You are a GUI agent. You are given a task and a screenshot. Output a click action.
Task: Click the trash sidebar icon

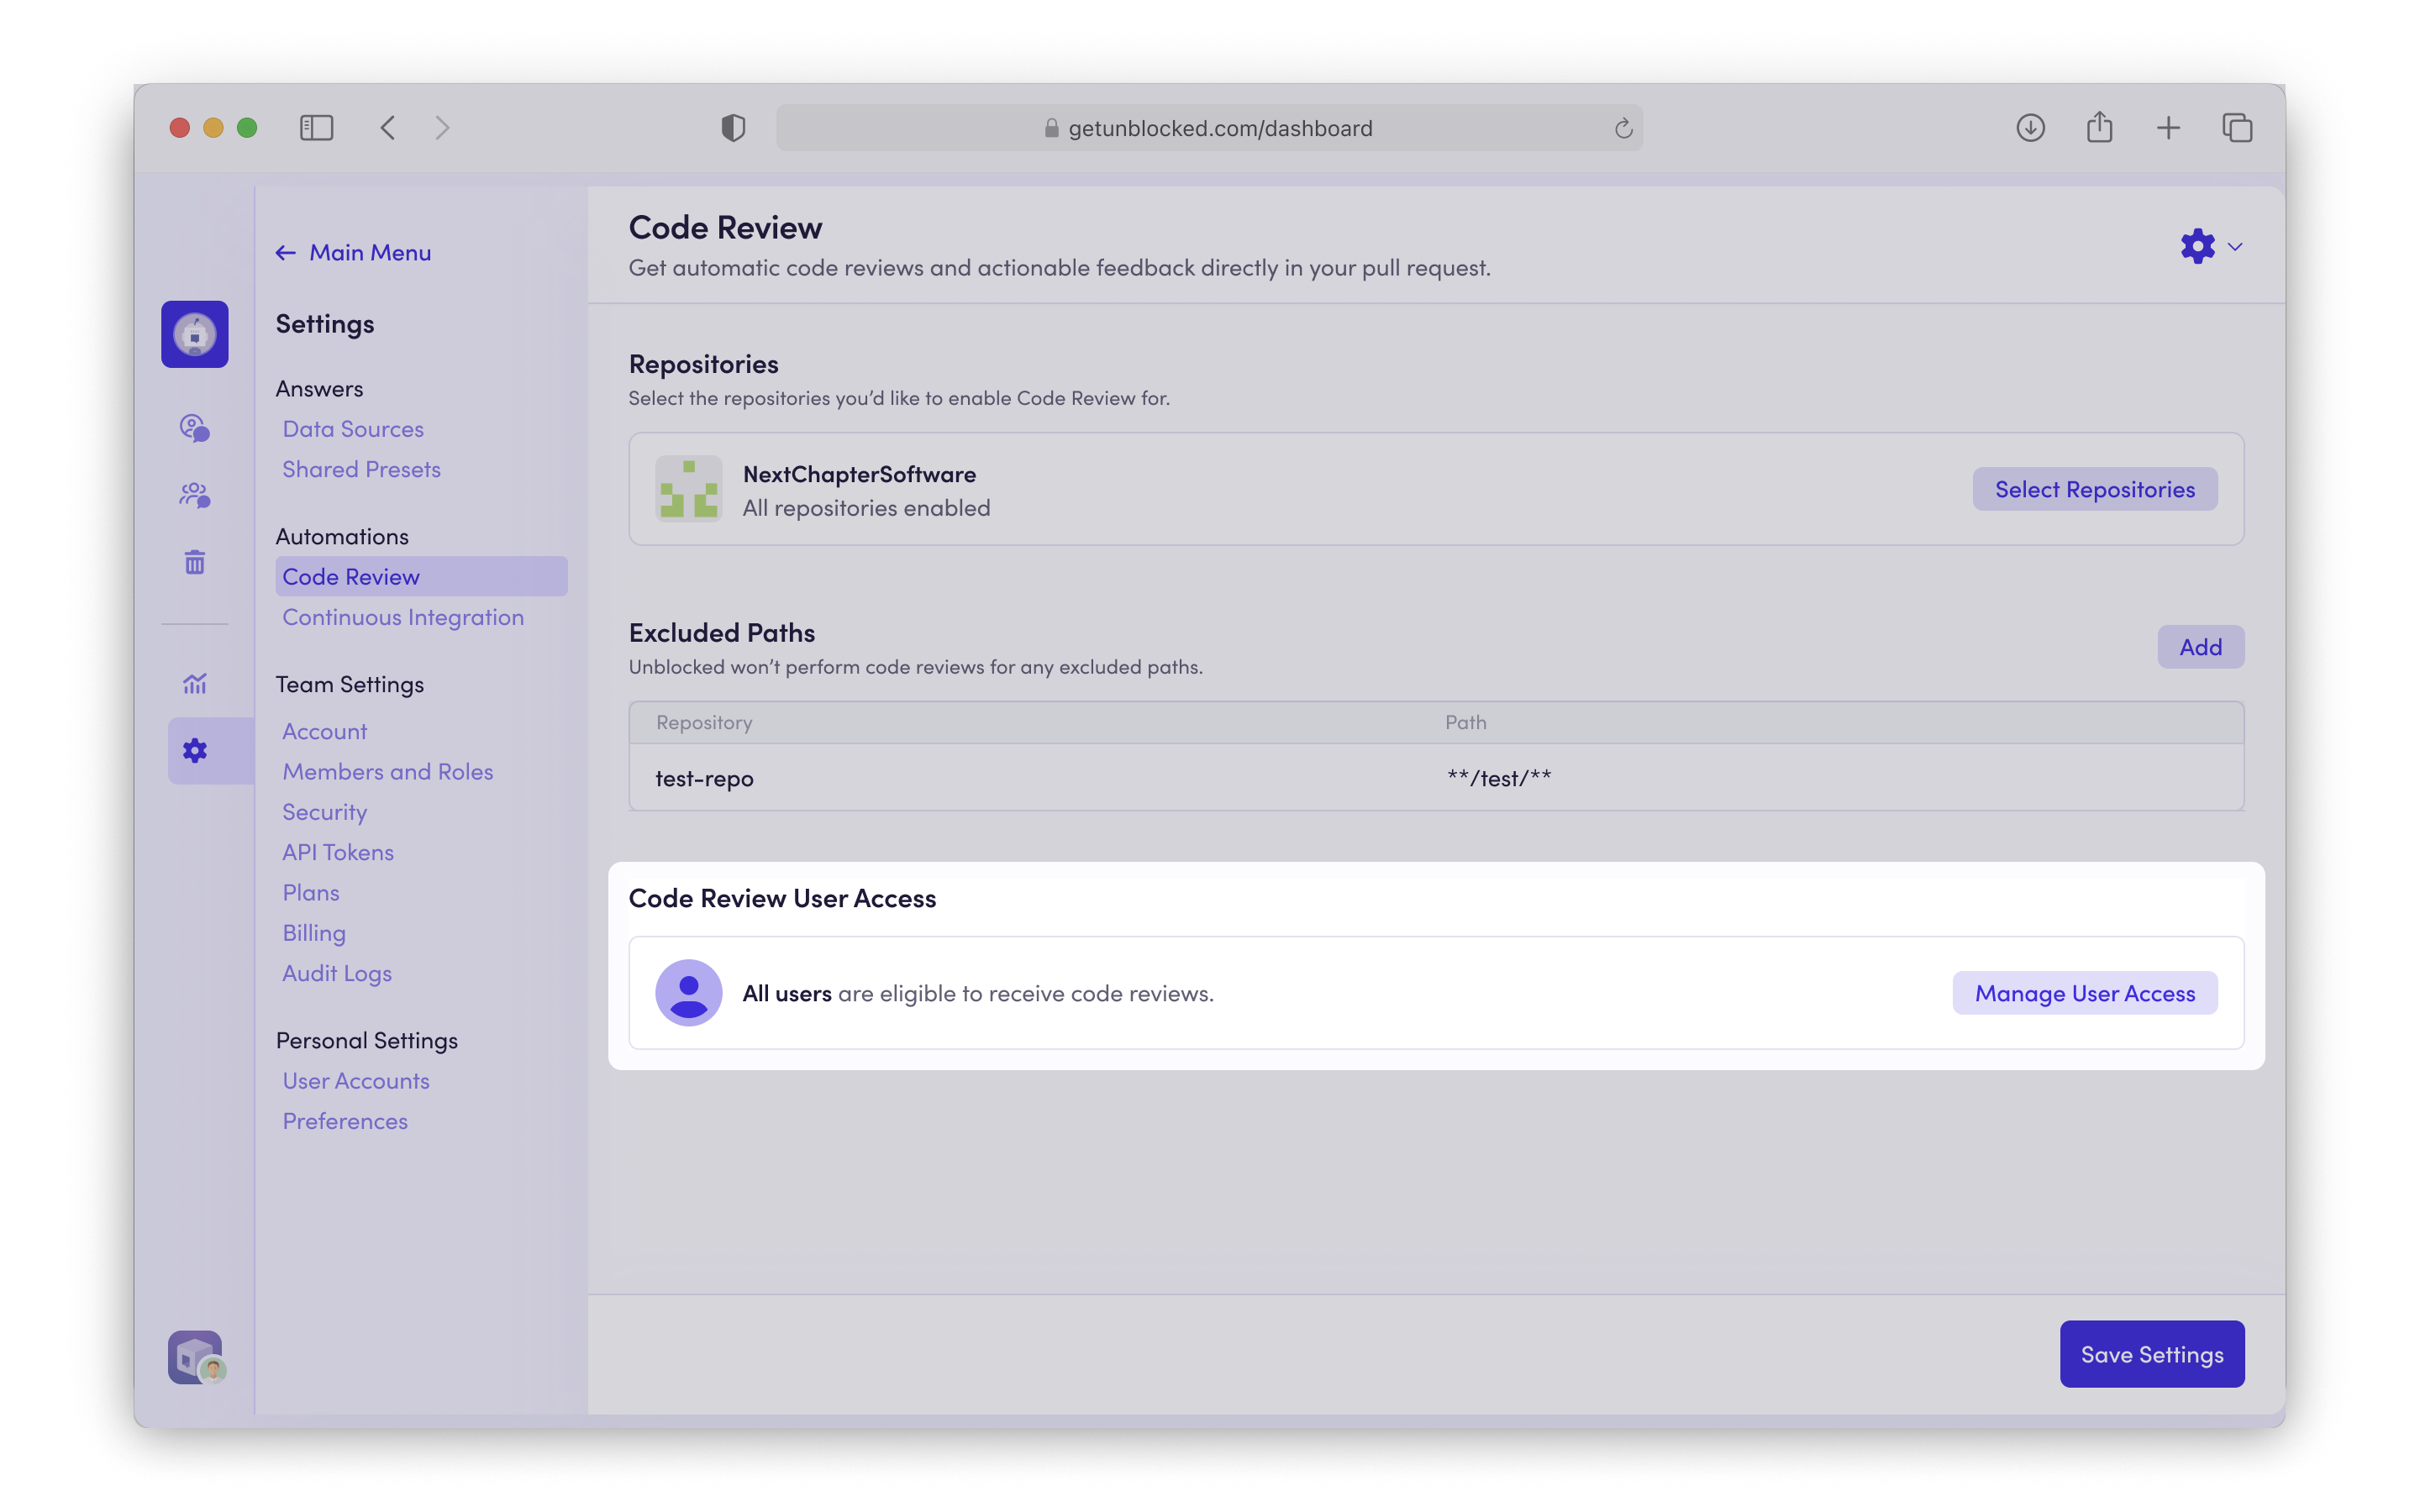tap(194, 562)
